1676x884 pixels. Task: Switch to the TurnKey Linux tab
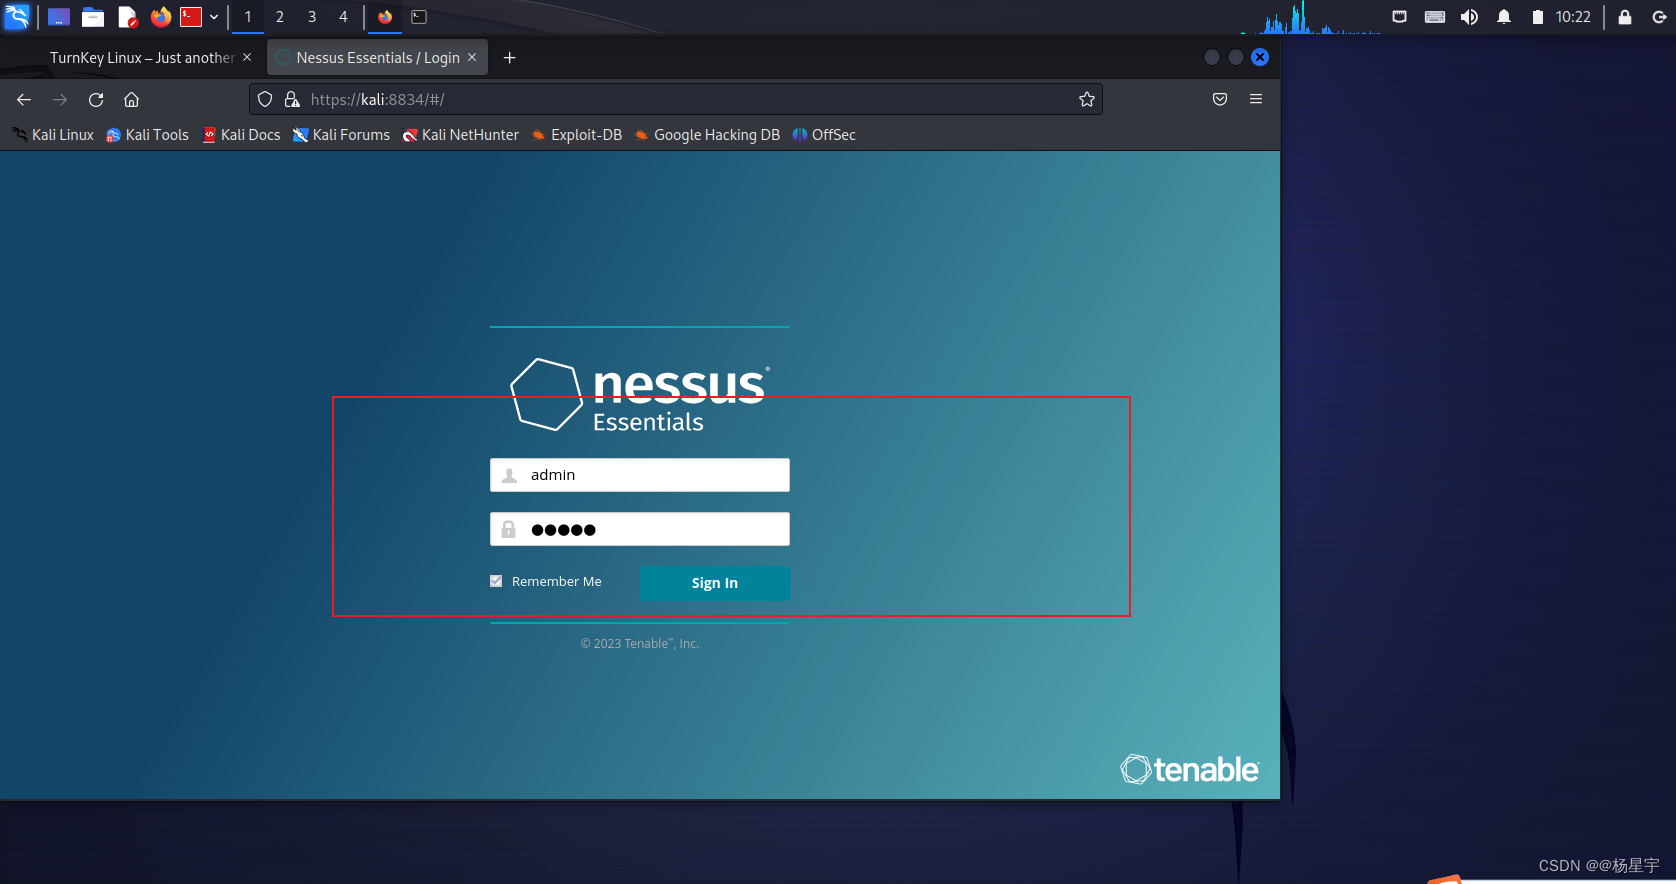(142, 58)
